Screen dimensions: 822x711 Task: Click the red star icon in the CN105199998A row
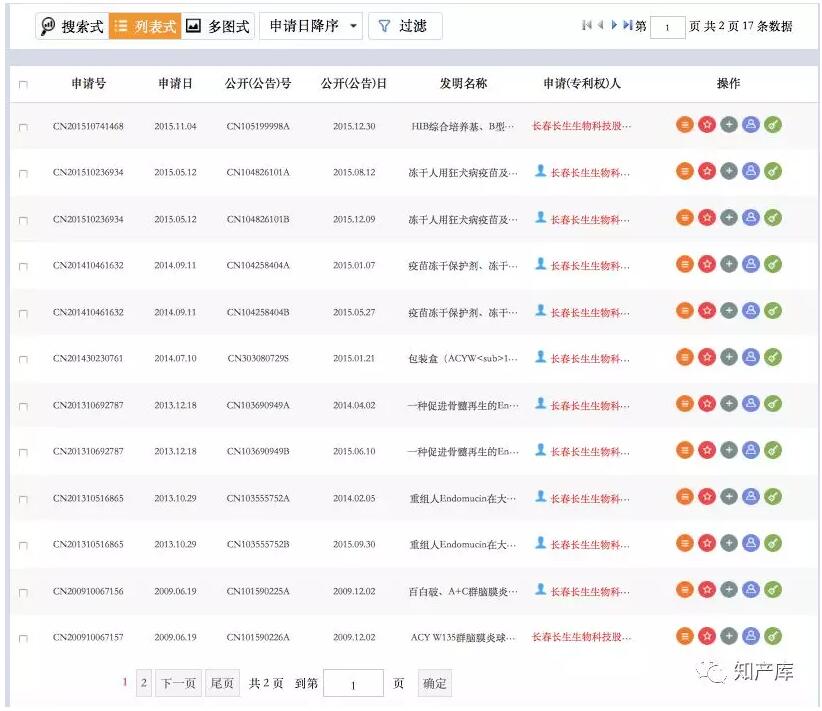(x=707, y=125)
